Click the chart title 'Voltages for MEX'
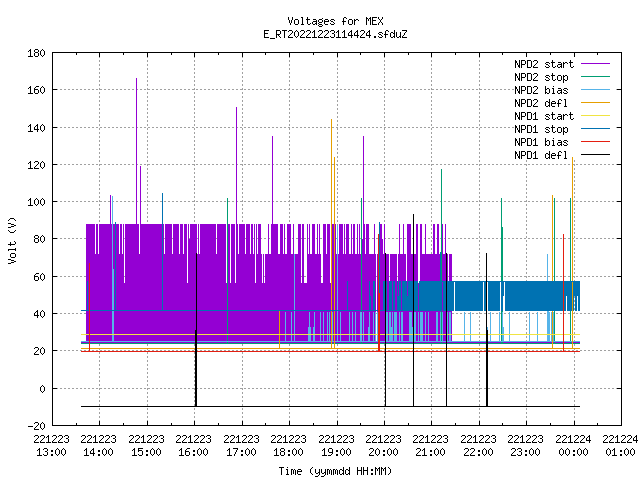Viewport: 640px width, 480px height. click(x=335, y=21)
